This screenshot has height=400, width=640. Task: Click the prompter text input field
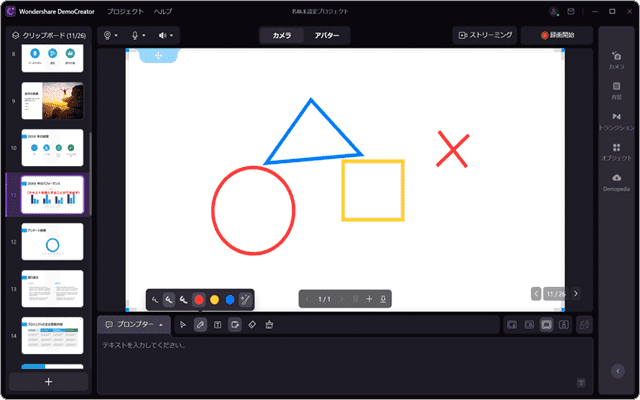point(344,365)
